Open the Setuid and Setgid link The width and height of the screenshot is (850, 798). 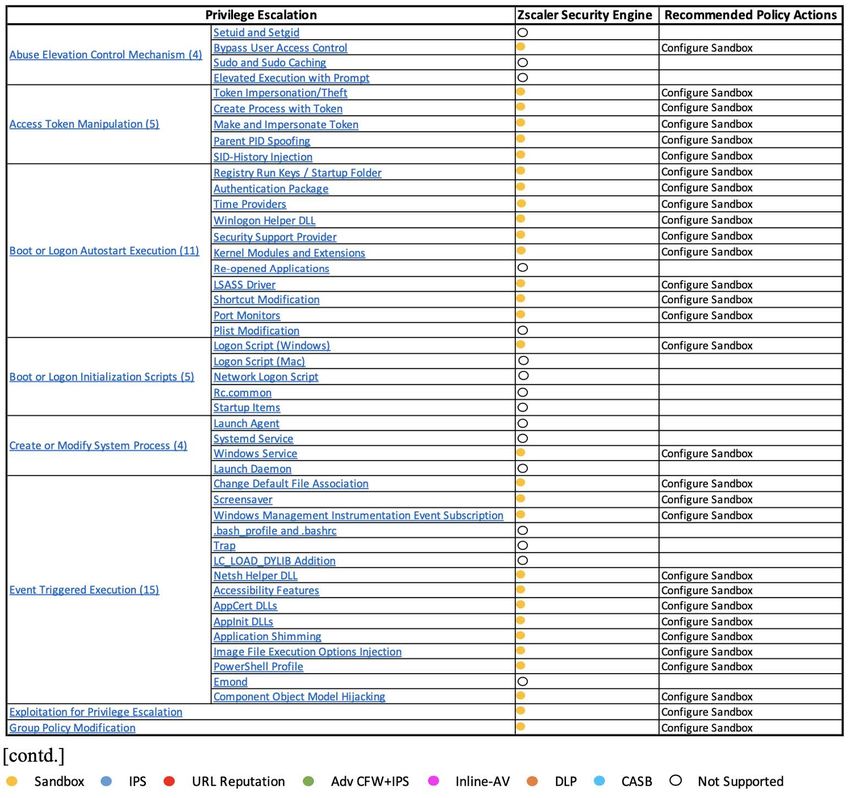pos(256,33)
